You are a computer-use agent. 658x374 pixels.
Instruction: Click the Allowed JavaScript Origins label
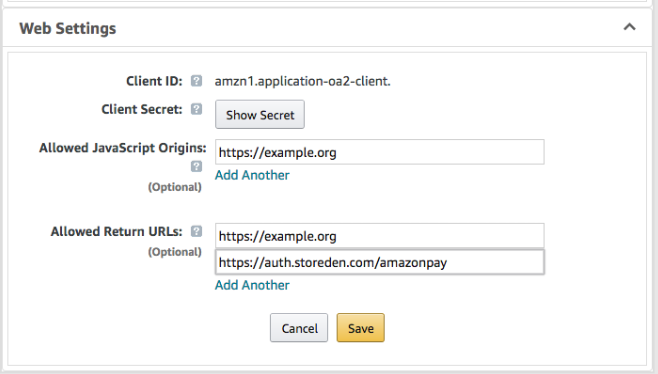pyautogui.click(x=123, y=148)
